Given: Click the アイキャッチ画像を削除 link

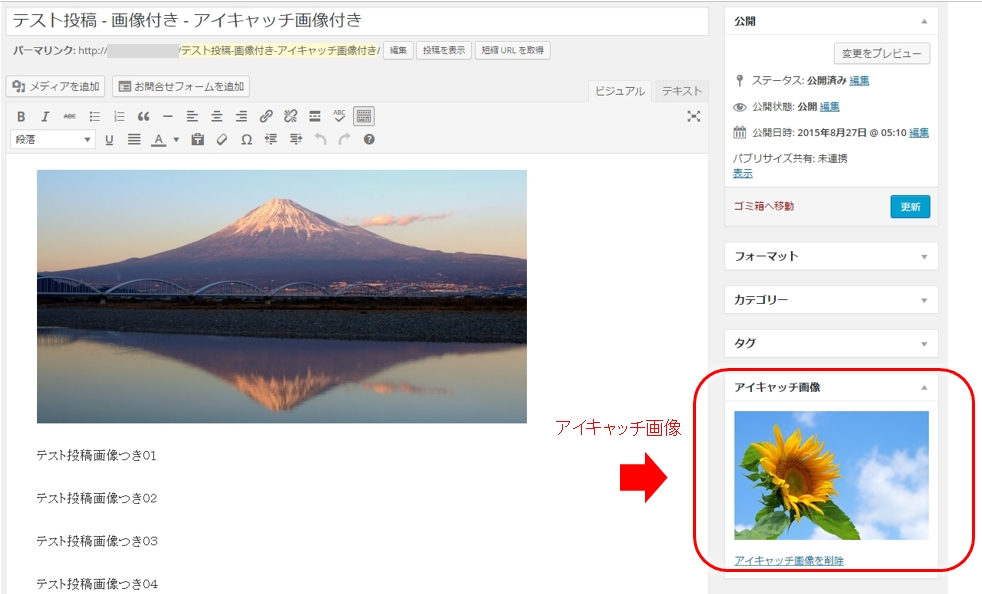Looking at the screenshot, I should [789, 561].
